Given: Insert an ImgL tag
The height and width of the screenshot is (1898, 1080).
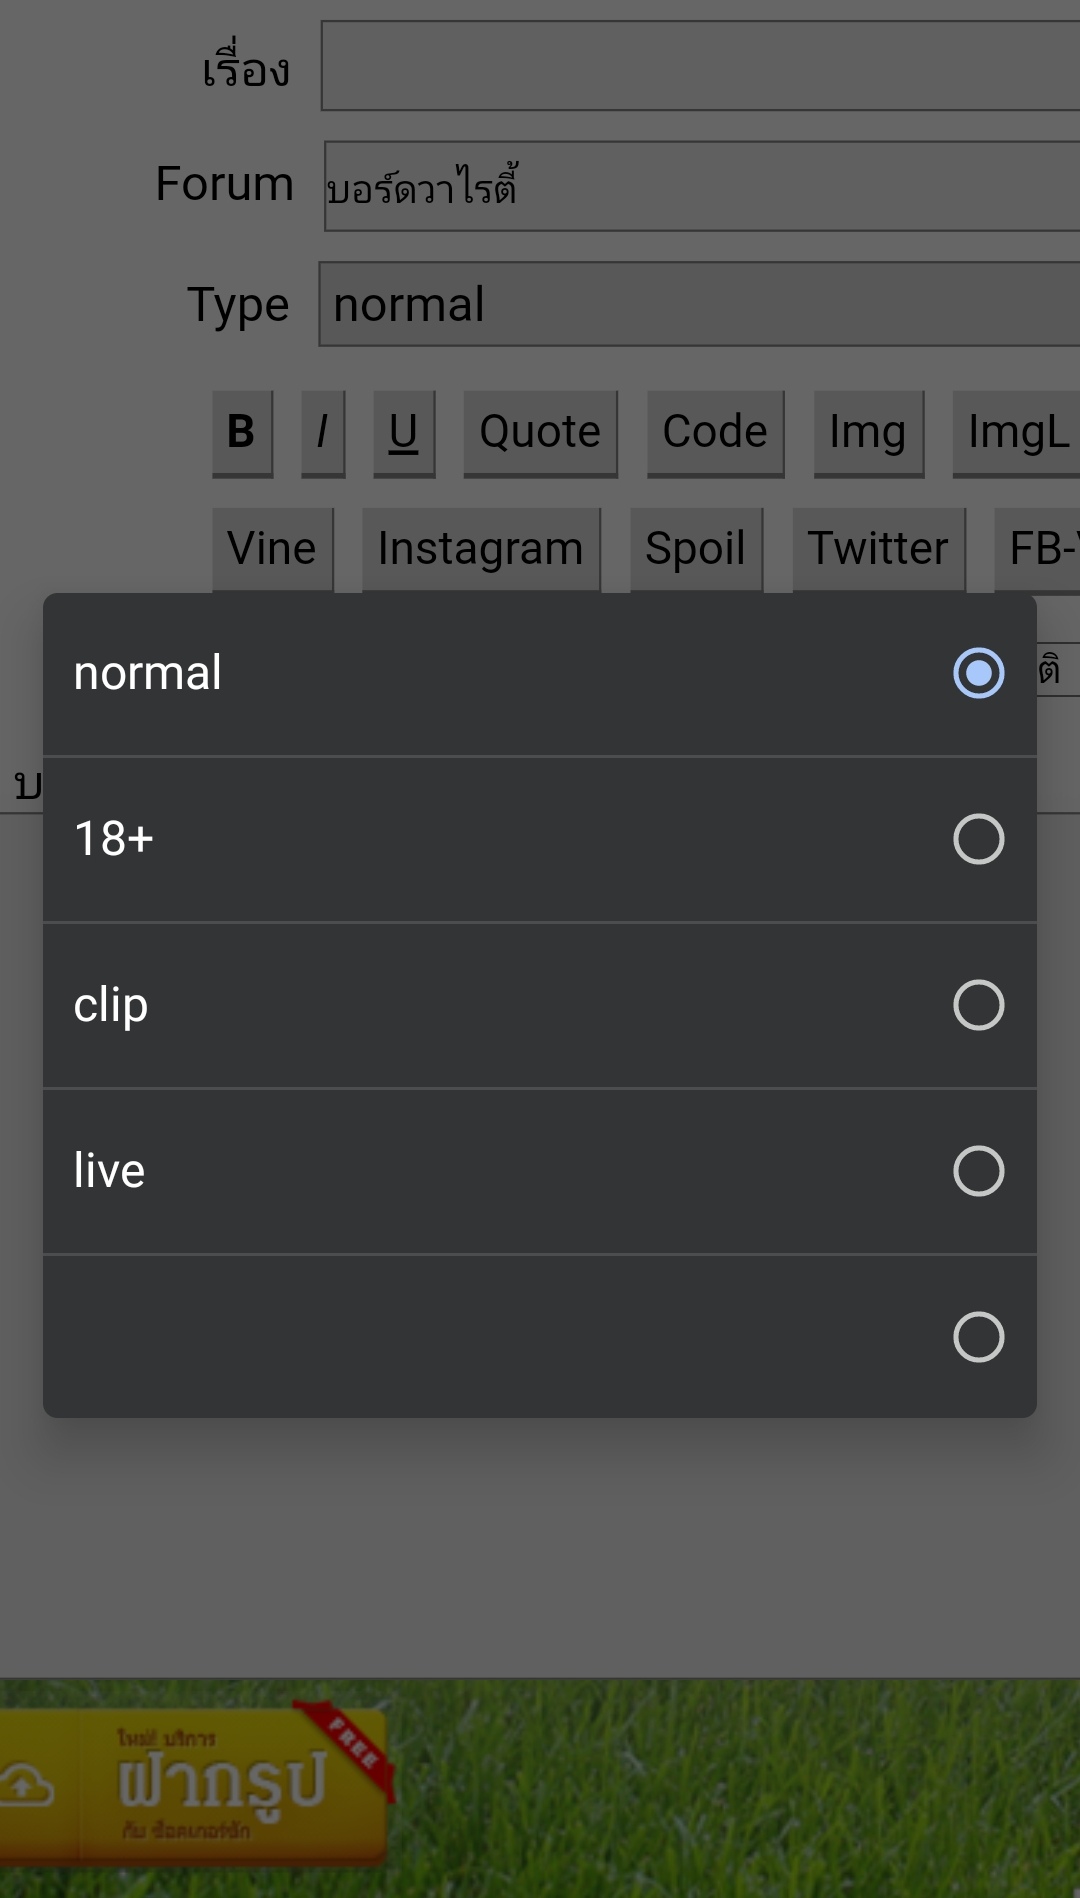Looking at the screenshot, I should (1017, 433).
